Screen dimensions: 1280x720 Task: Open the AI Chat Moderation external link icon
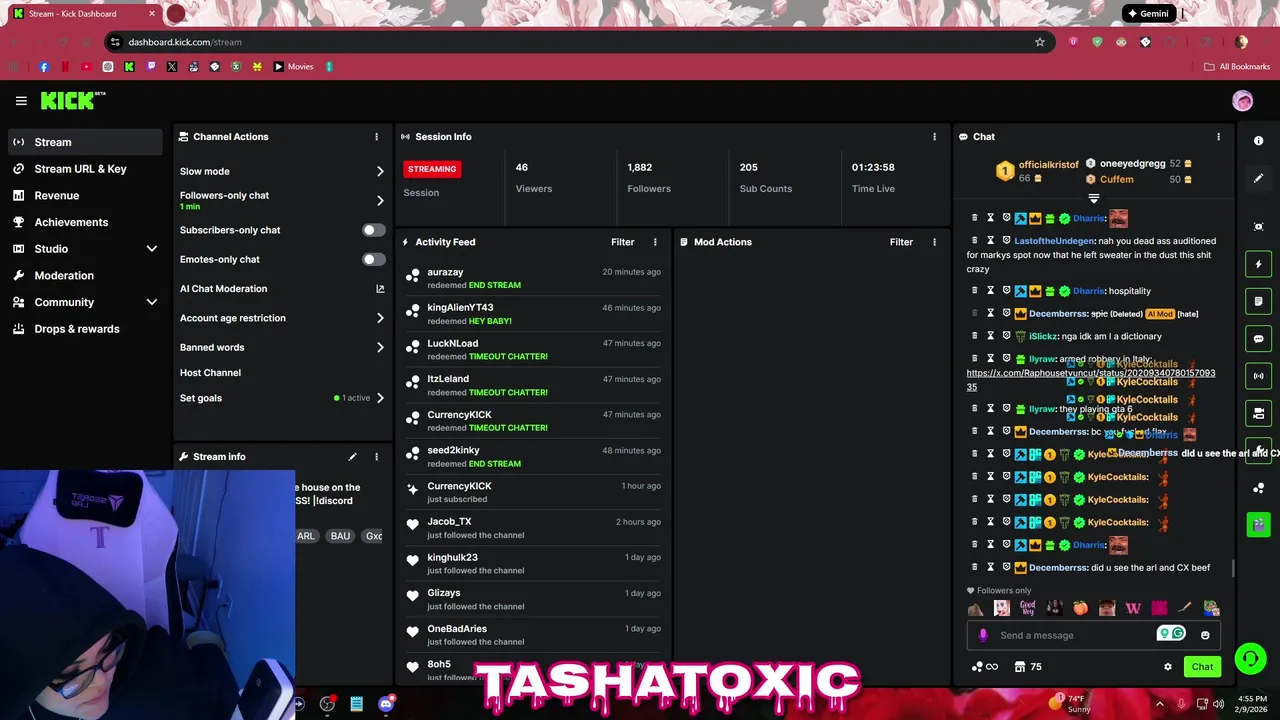coord(380,289)
